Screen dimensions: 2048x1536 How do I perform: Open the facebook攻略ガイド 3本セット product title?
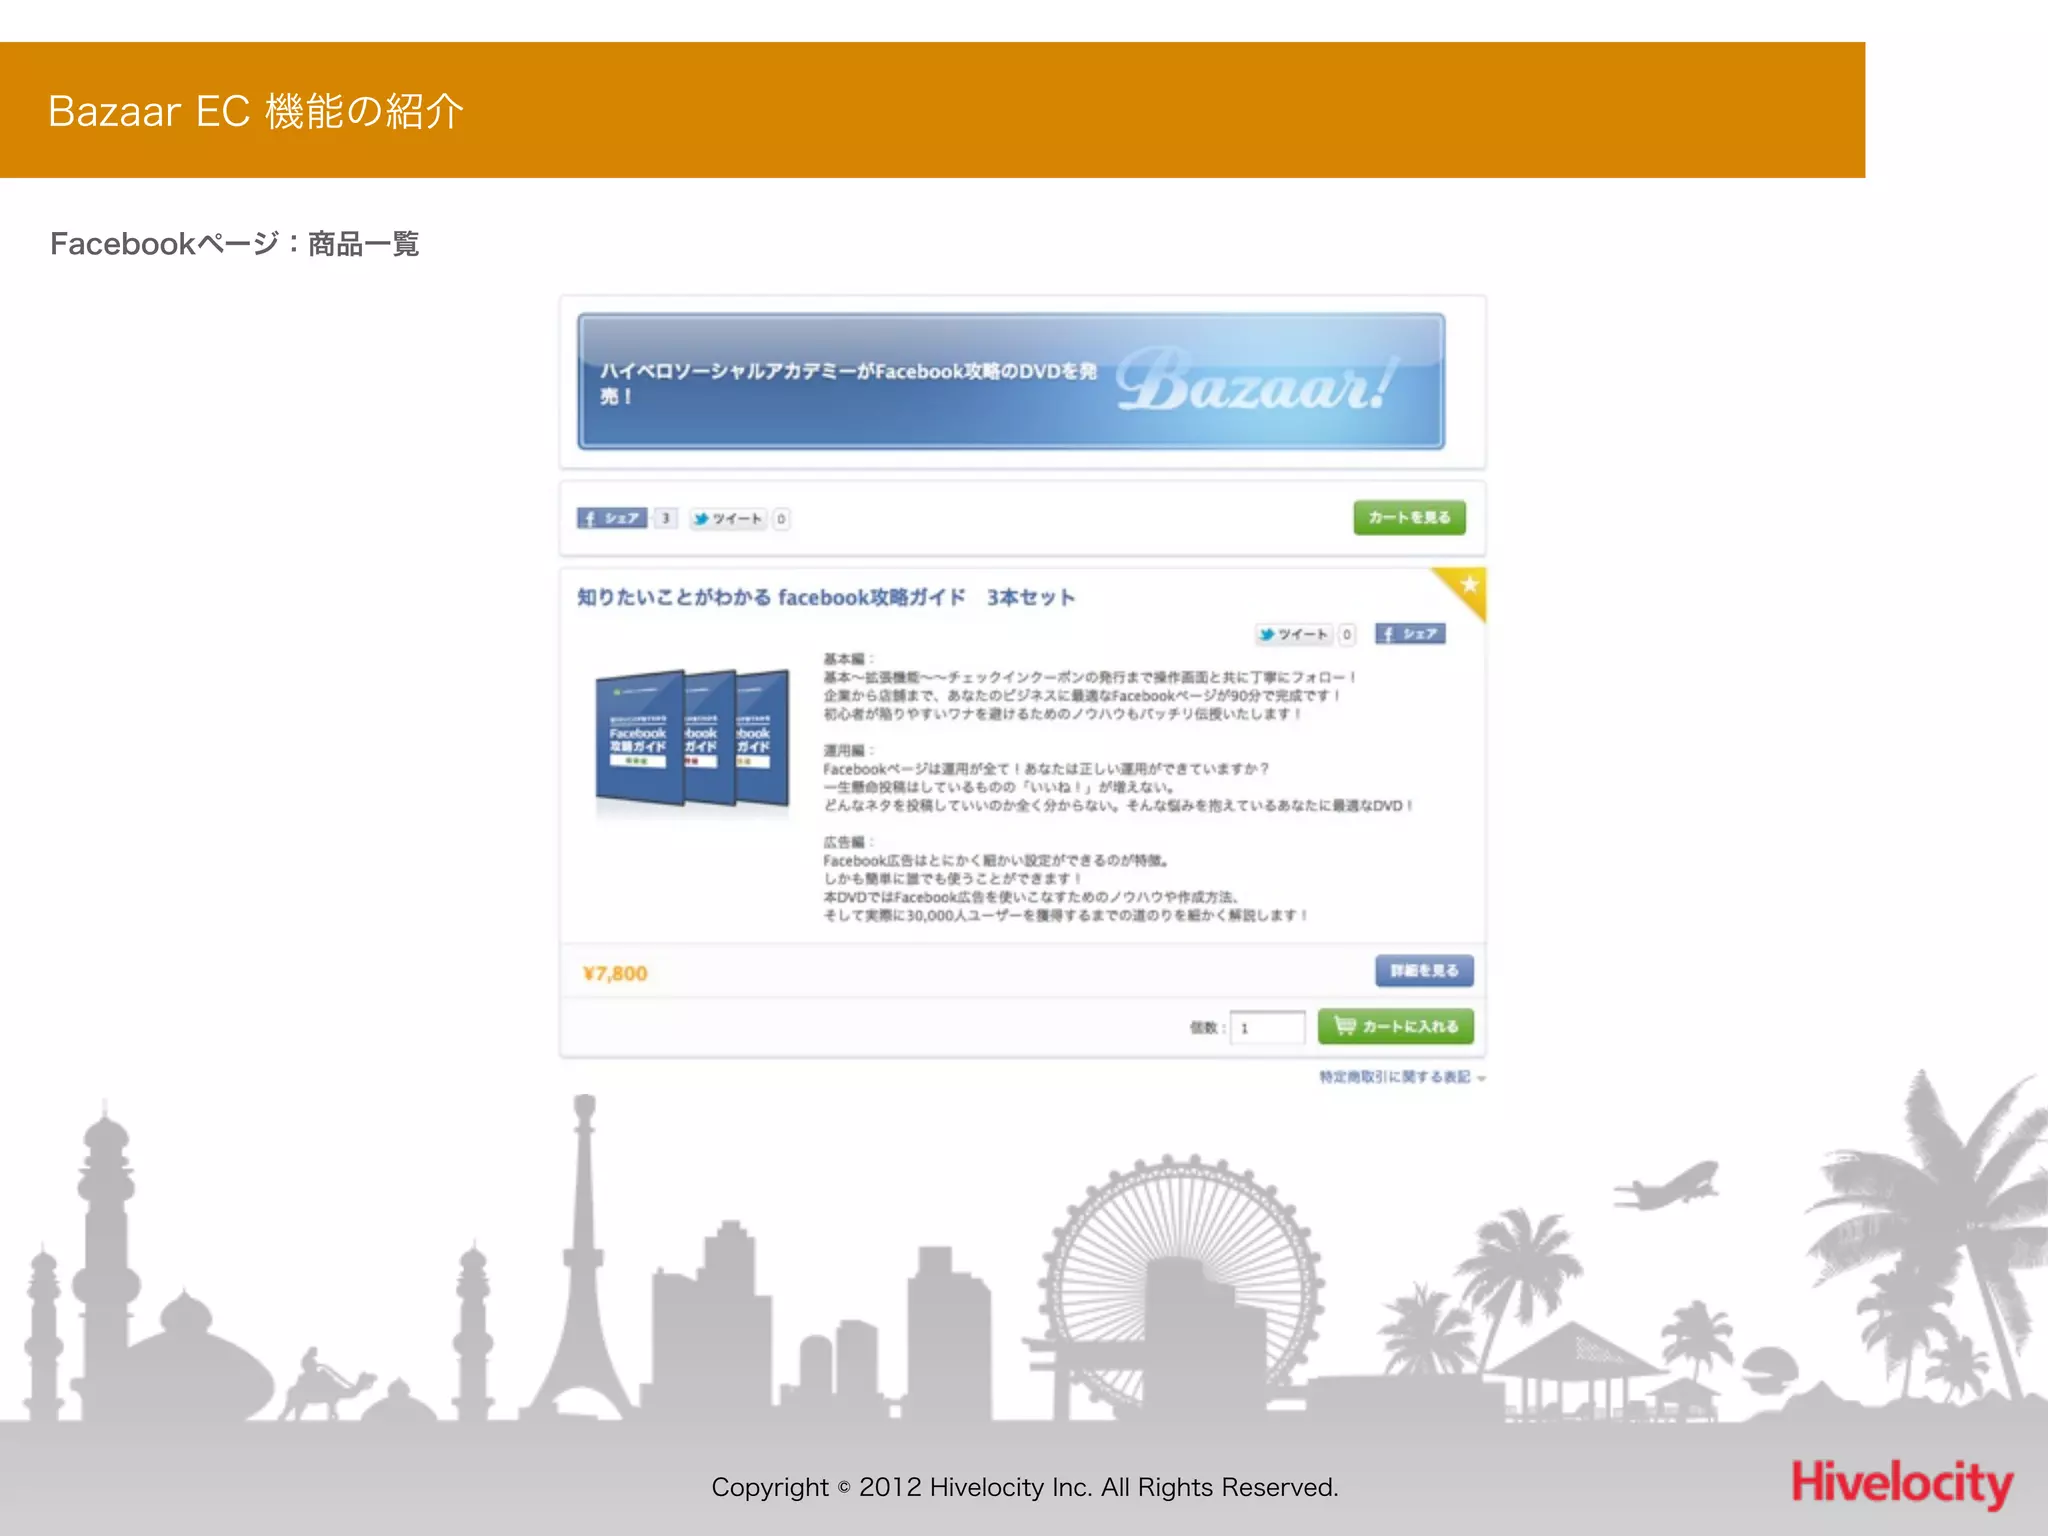[x=826, y=597]
